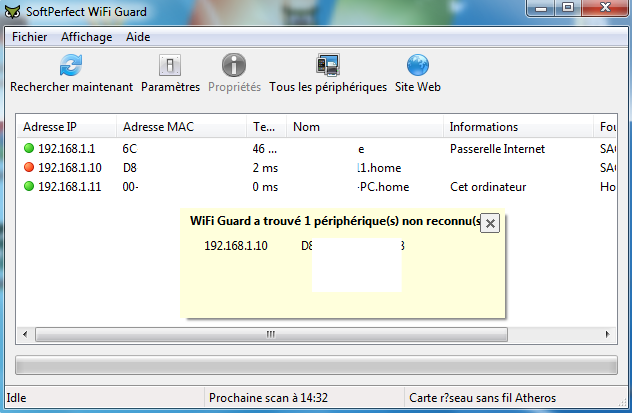Click the horizontal scrollbar left arrow
This screenshot has width=632, height=413.
click(25, 334)
